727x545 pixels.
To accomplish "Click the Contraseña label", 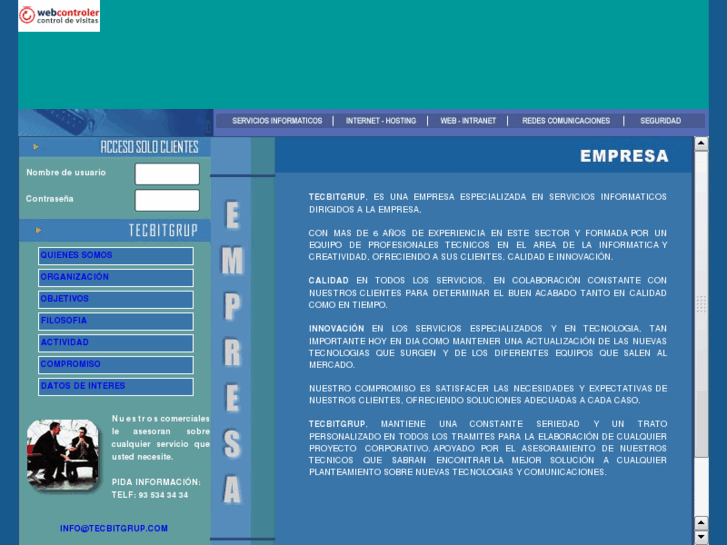I will point(50,199).
